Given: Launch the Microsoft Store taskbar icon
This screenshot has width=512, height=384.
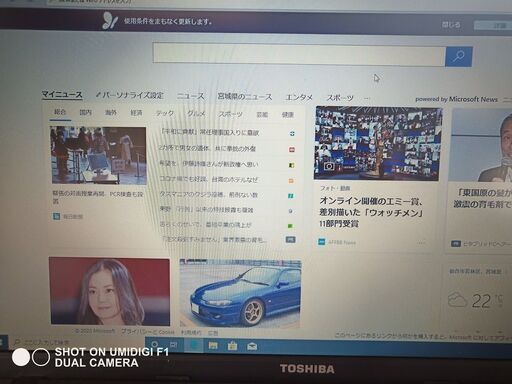Looking at the screenshot, I should pos(232,346).
